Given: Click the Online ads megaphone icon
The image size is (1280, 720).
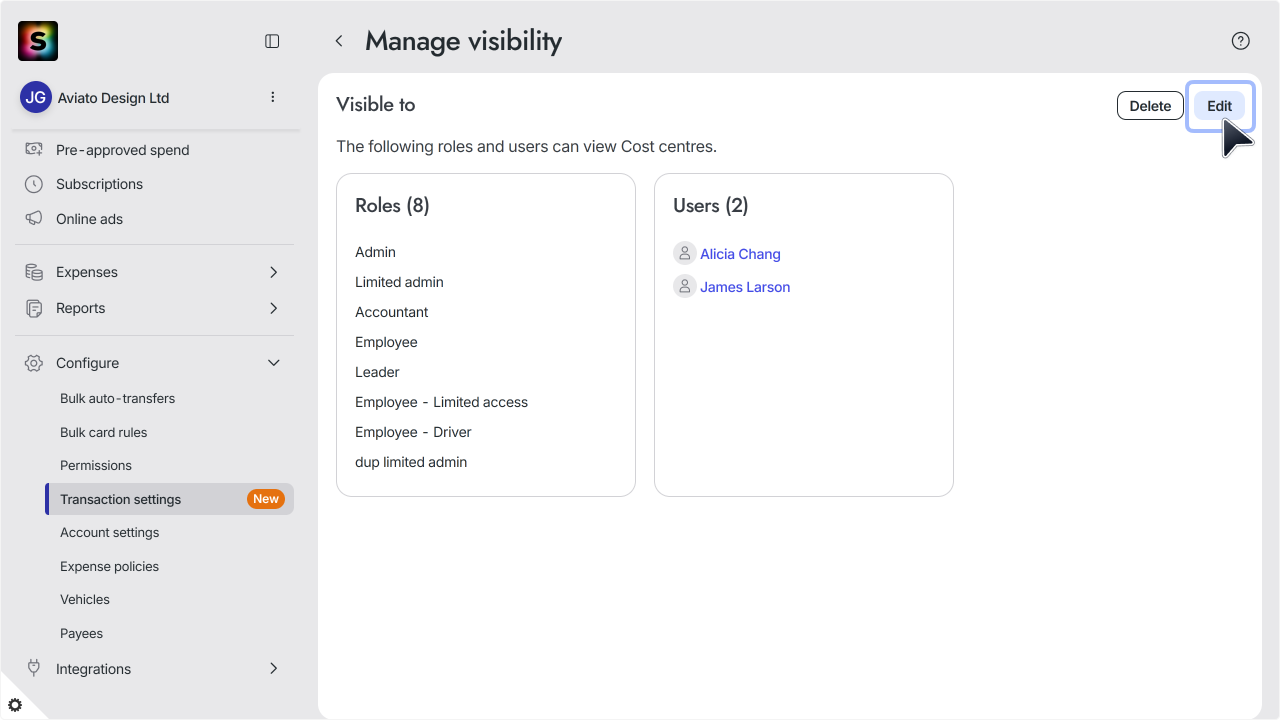Looking at the screenshot, I should click(34, 218).
